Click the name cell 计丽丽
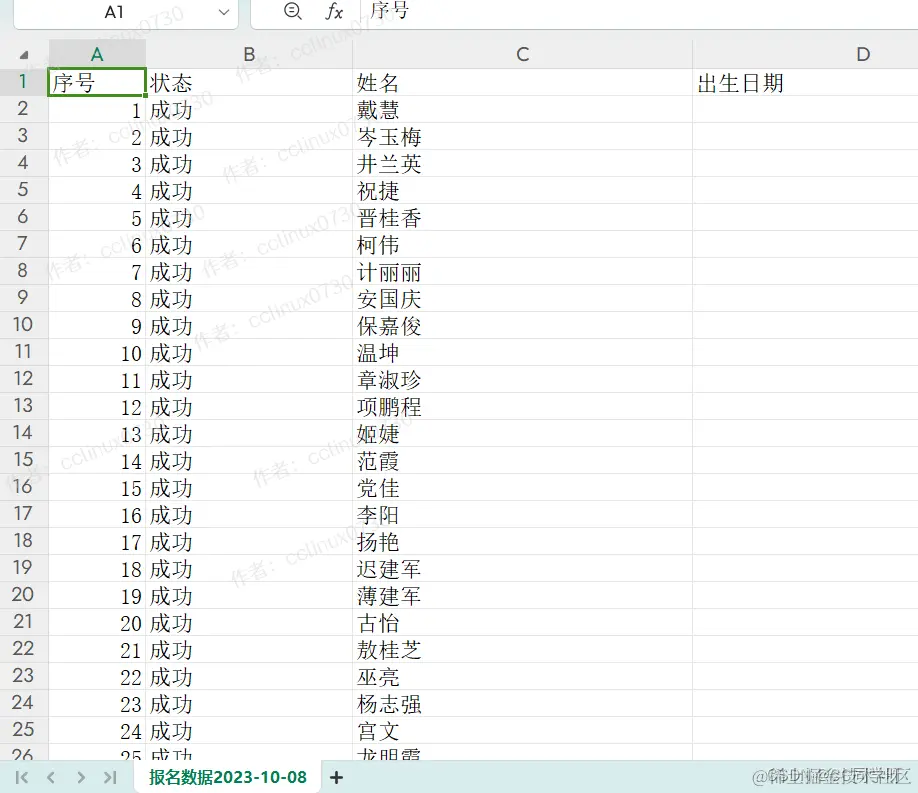This screenshot has width=918, height=793. 522,272
